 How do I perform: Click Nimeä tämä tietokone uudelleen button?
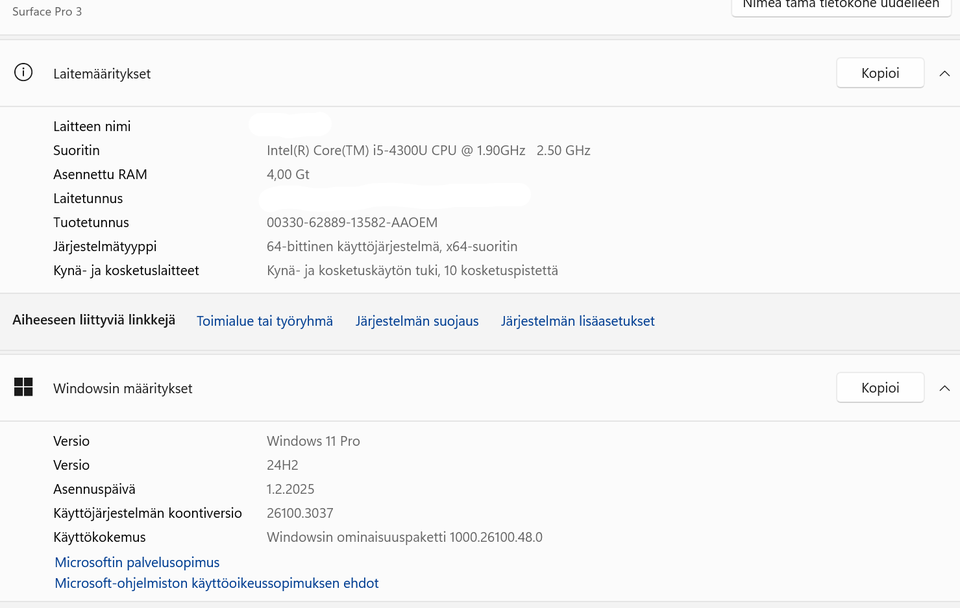(x=841, y=5)
